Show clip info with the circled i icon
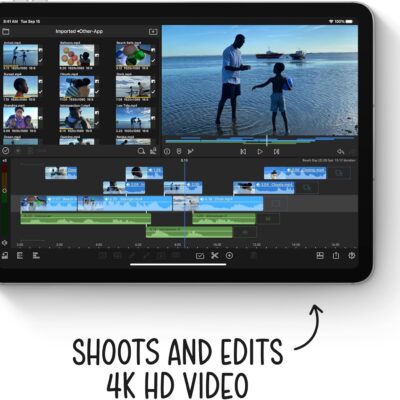The height and width of the screenshot is (400, 400). pyautogui.click(x=167, y=152)
